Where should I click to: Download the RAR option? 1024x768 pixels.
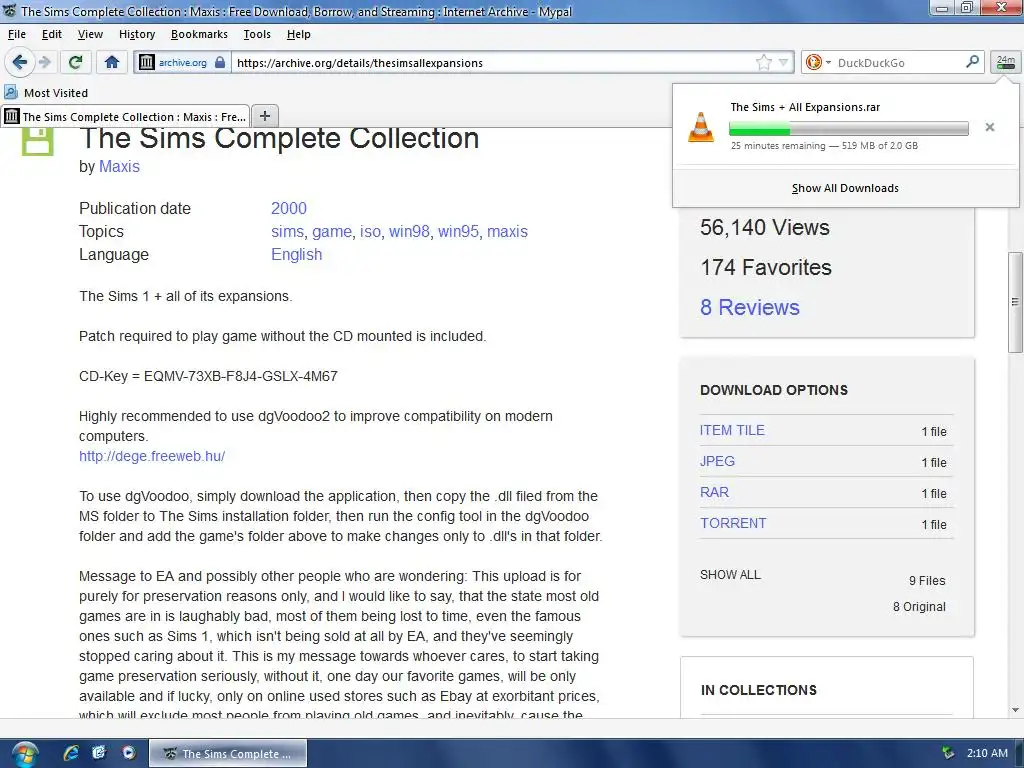(714, 492)
